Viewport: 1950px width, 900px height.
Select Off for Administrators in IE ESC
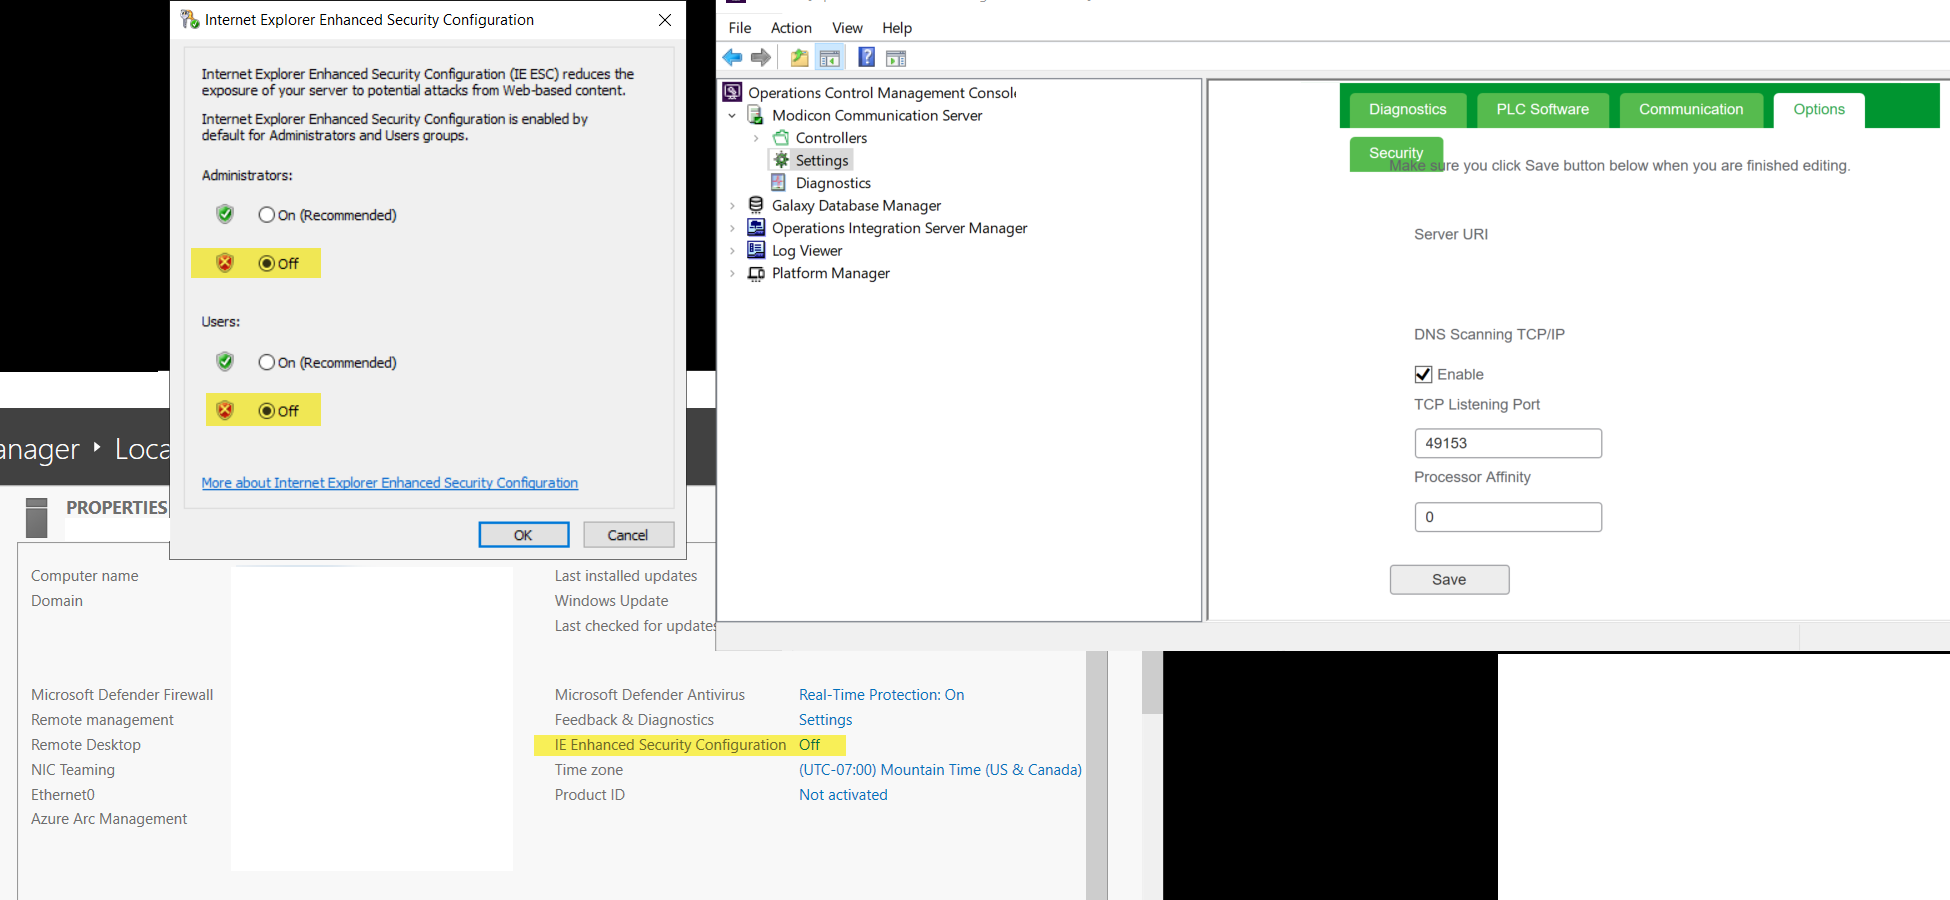[x=266, y=263]
